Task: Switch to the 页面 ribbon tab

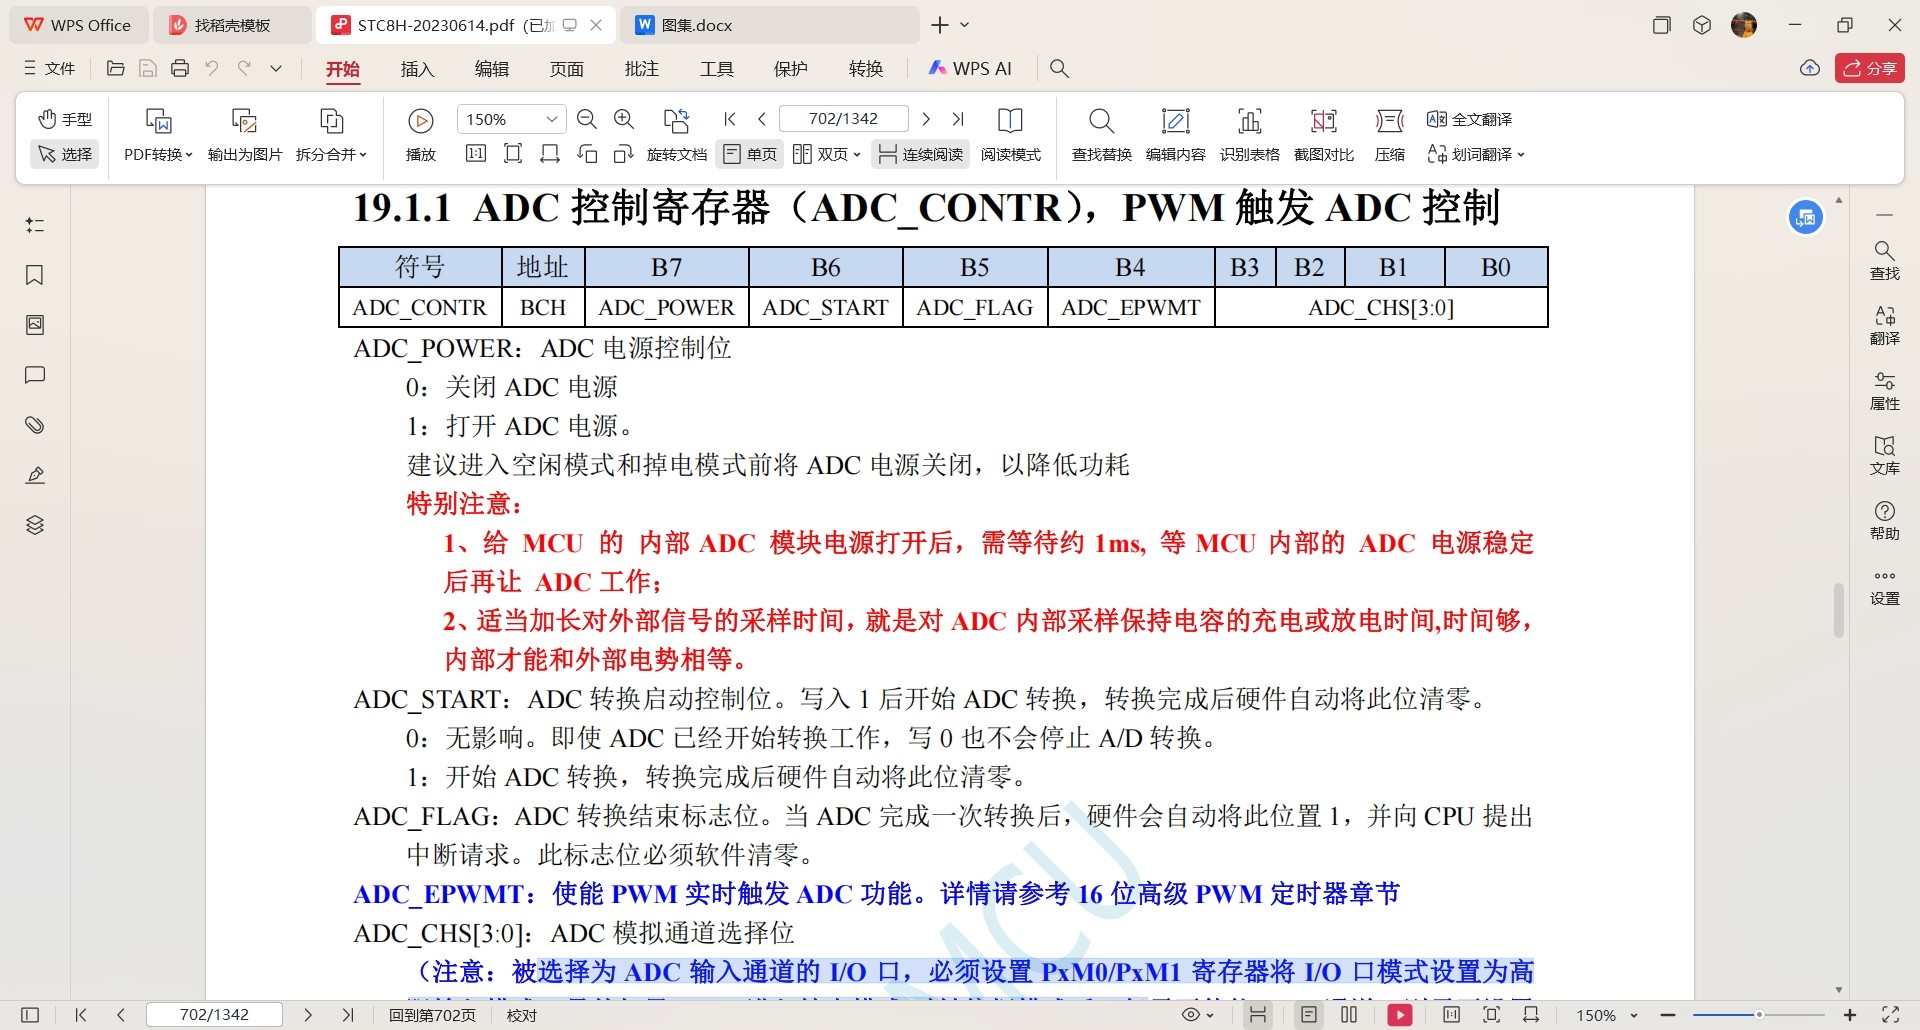Action: coord(566,69)
